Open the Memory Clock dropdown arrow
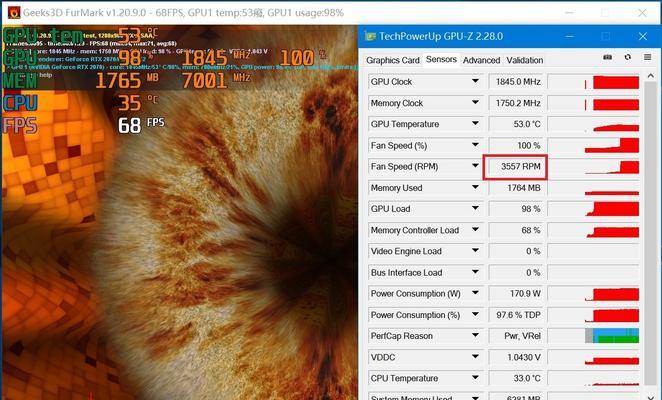This screenshot has width=662, height=400. [x=475, y=102]
